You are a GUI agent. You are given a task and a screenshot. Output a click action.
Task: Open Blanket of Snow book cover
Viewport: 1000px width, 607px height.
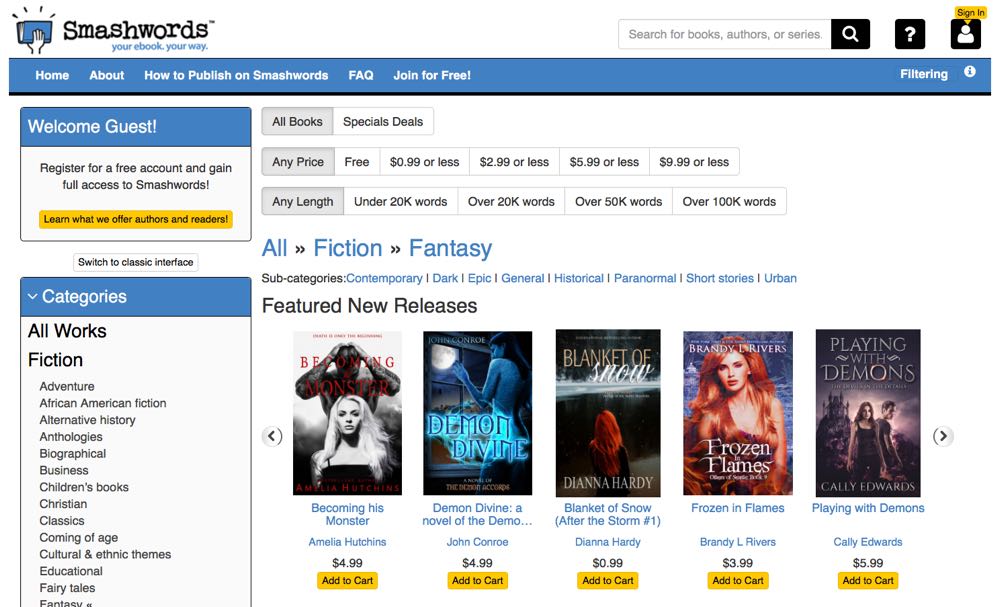(608, 413)
